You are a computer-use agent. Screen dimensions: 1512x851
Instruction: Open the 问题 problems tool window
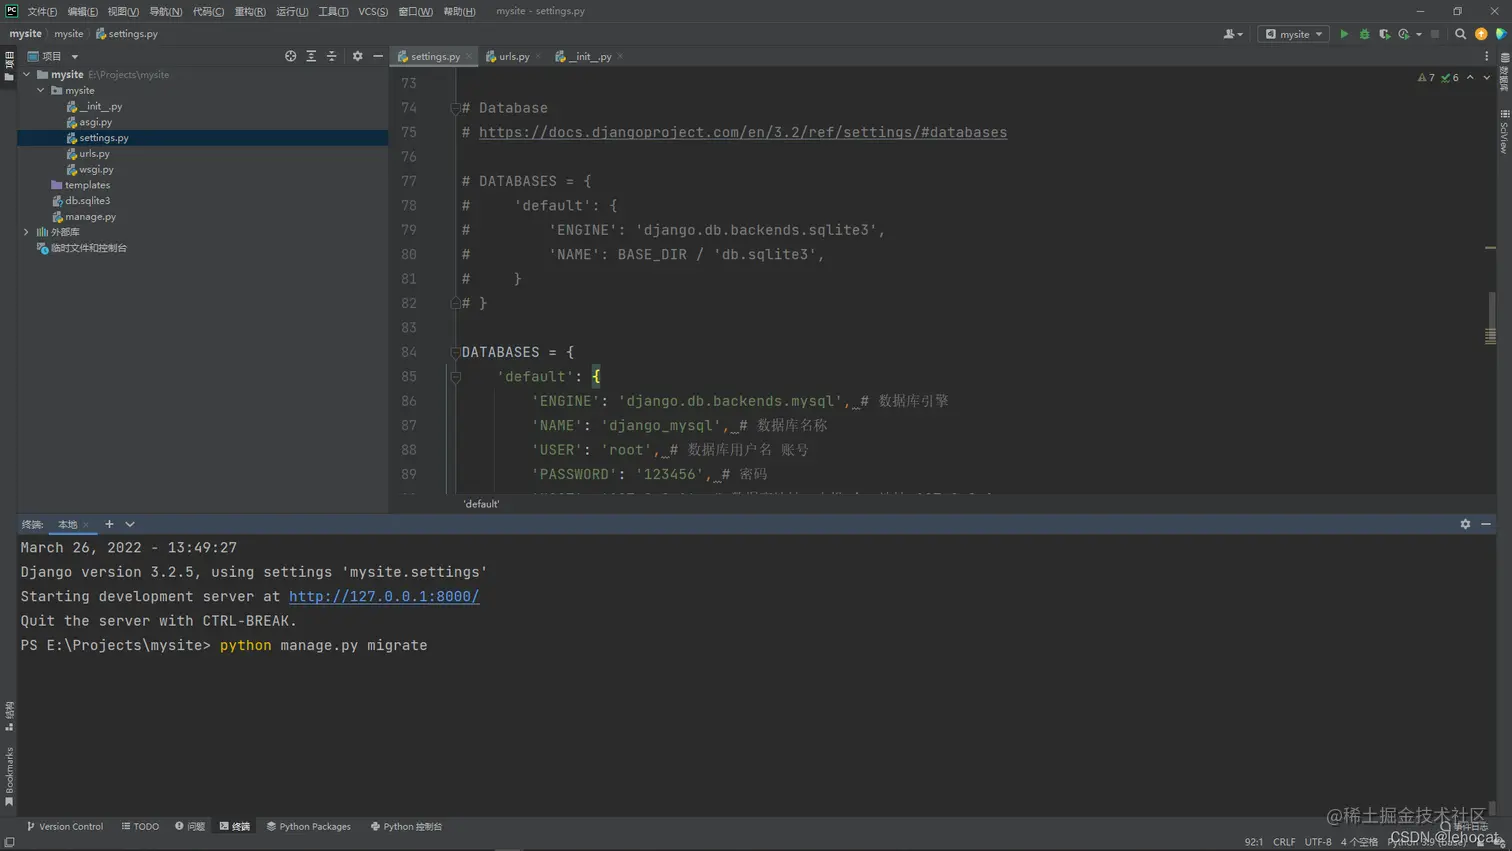pyautogui.click(x=190, y=826)
